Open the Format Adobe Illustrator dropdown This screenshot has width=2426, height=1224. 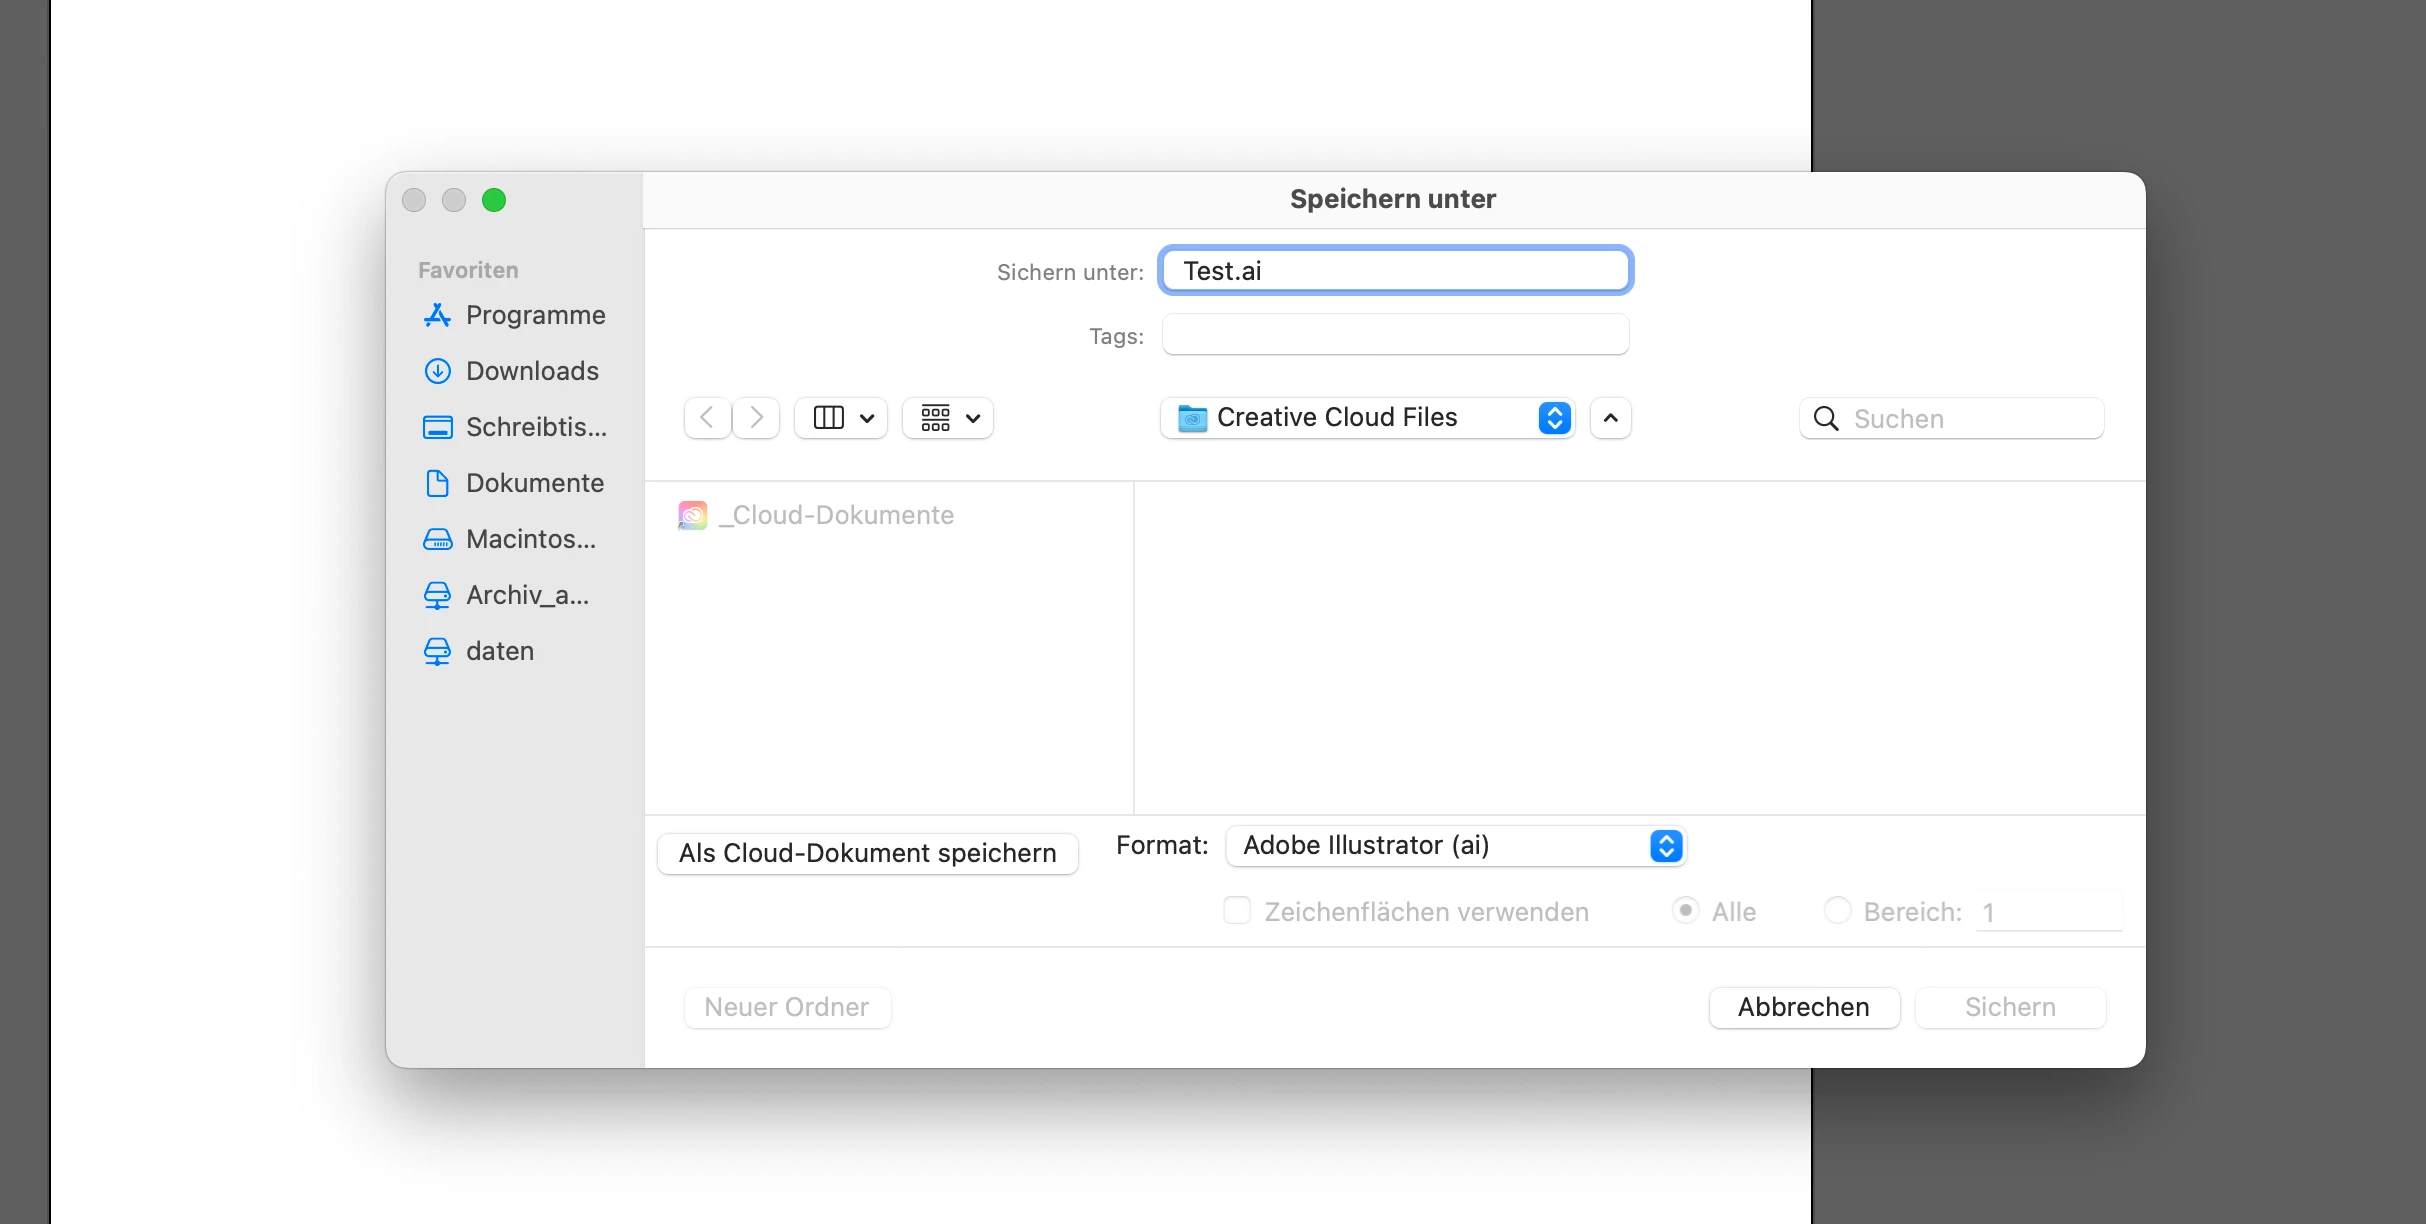tap(1456, 846)
